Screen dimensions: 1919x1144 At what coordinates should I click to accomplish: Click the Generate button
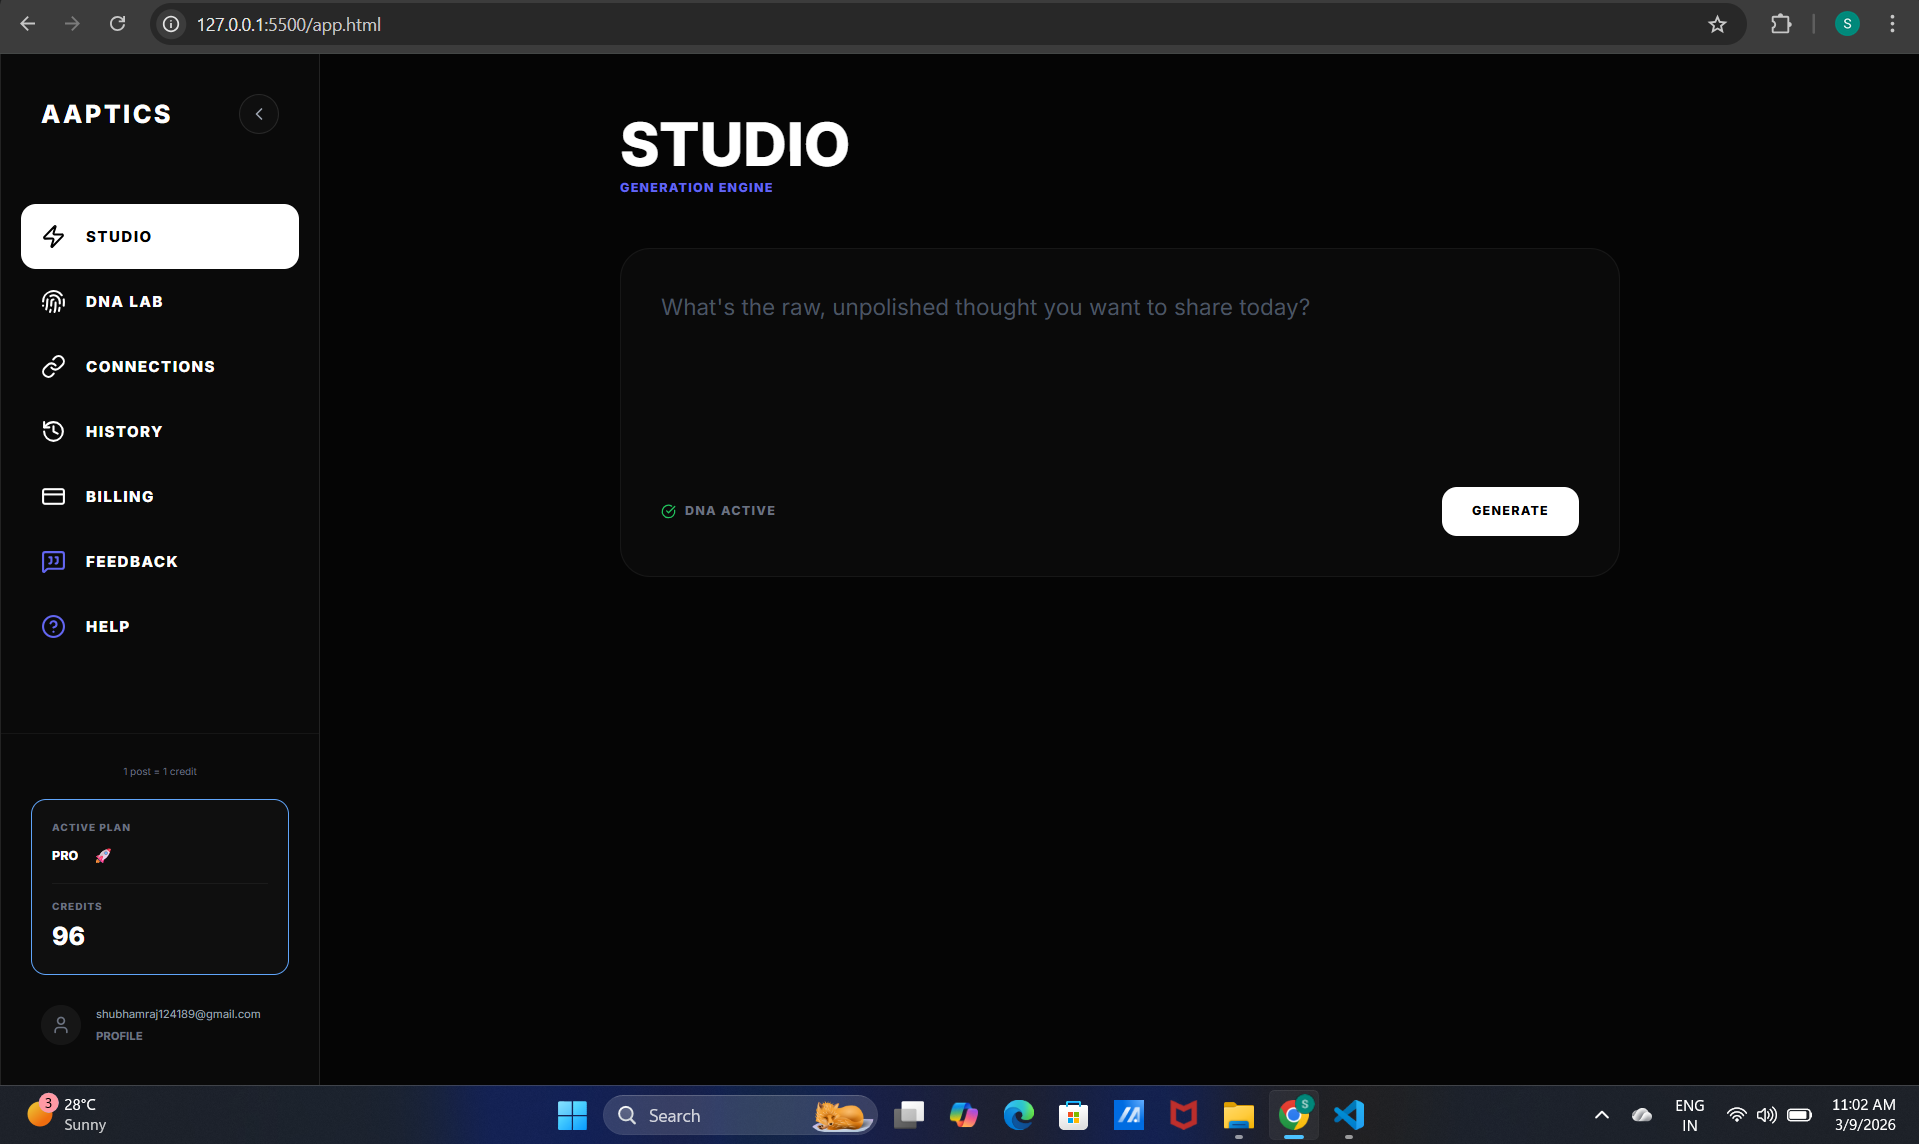tap(1510, 511)
